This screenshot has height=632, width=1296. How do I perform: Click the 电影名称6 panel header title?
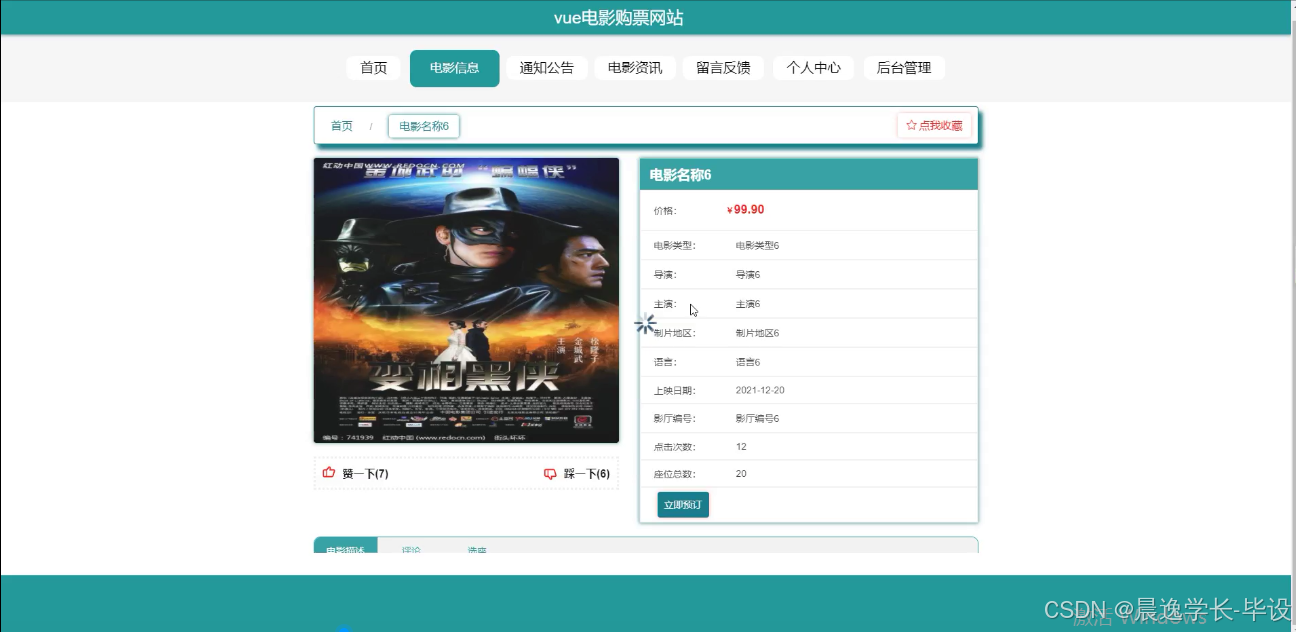681,175
